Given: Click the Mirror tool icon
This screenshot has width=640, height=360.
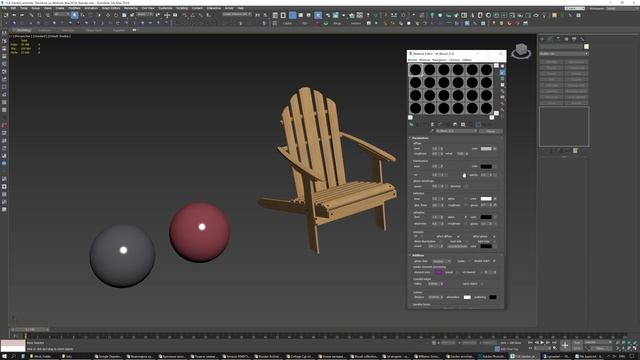Looking at the screenshot, I should pos(258,15).
